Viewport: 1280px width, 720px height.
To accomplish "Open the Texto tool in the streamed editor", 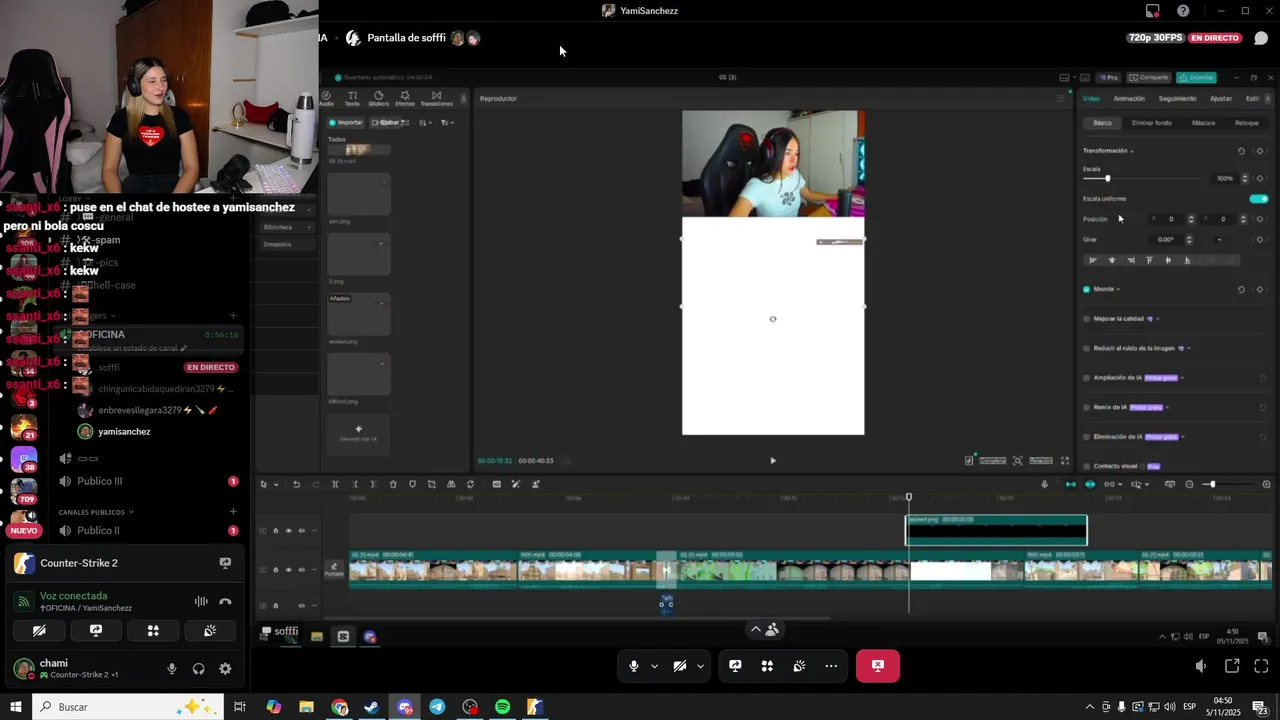I will click(x=352, y=98).
